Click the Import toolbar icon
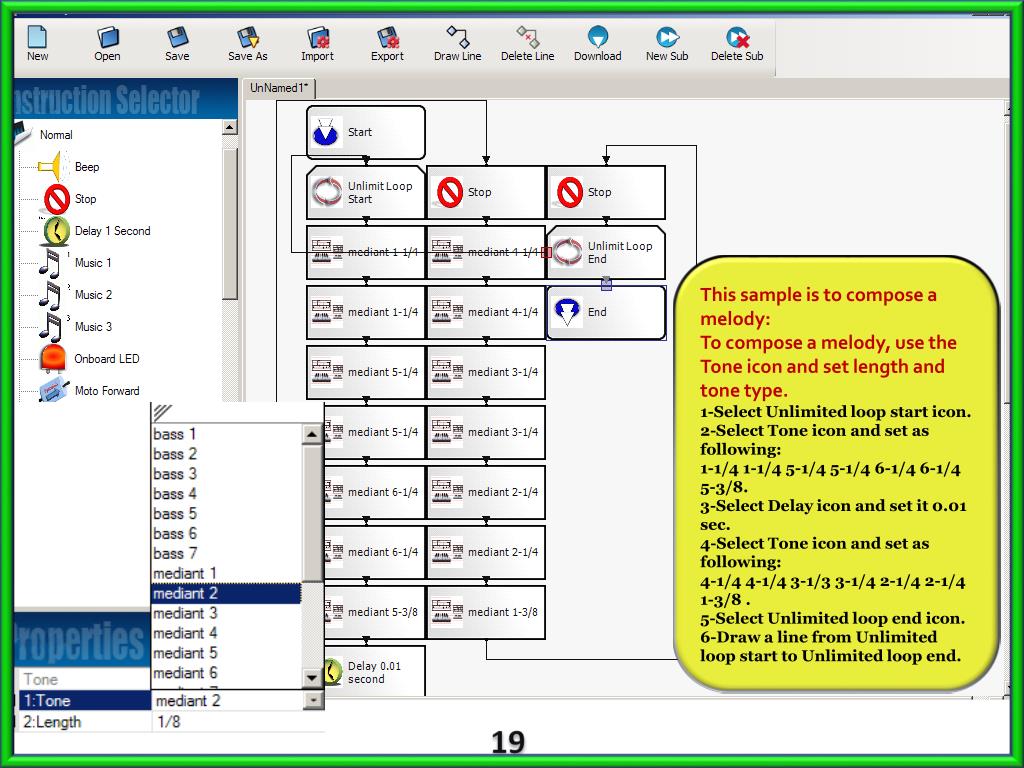The image size is (1024, 768). (317, 43)
